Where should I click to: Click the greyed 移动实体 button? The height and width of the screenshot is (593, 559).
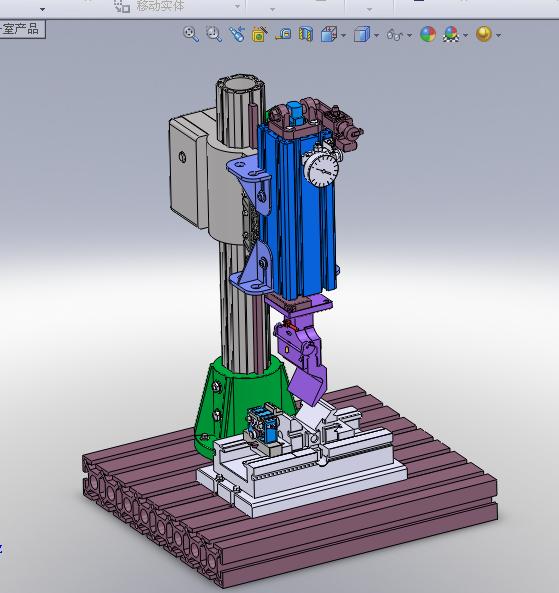pyautogui.click(x=149, y=6)
